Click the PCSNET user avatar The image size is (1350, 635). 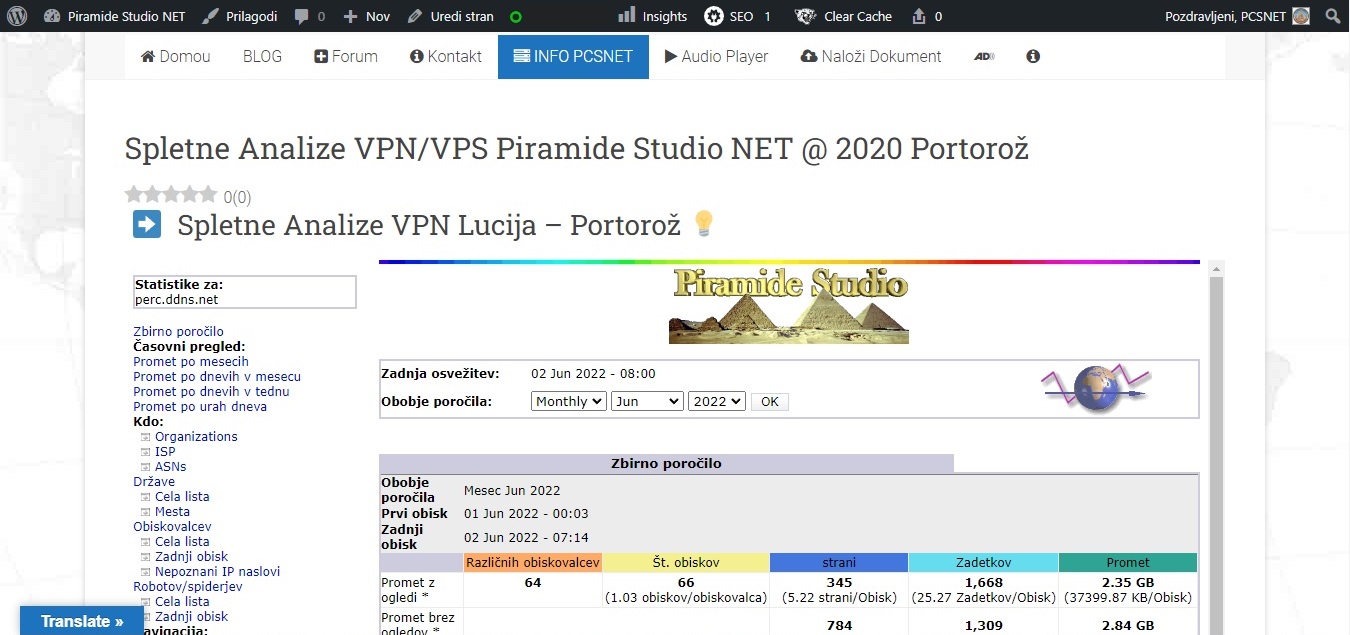click(1300, 16)
